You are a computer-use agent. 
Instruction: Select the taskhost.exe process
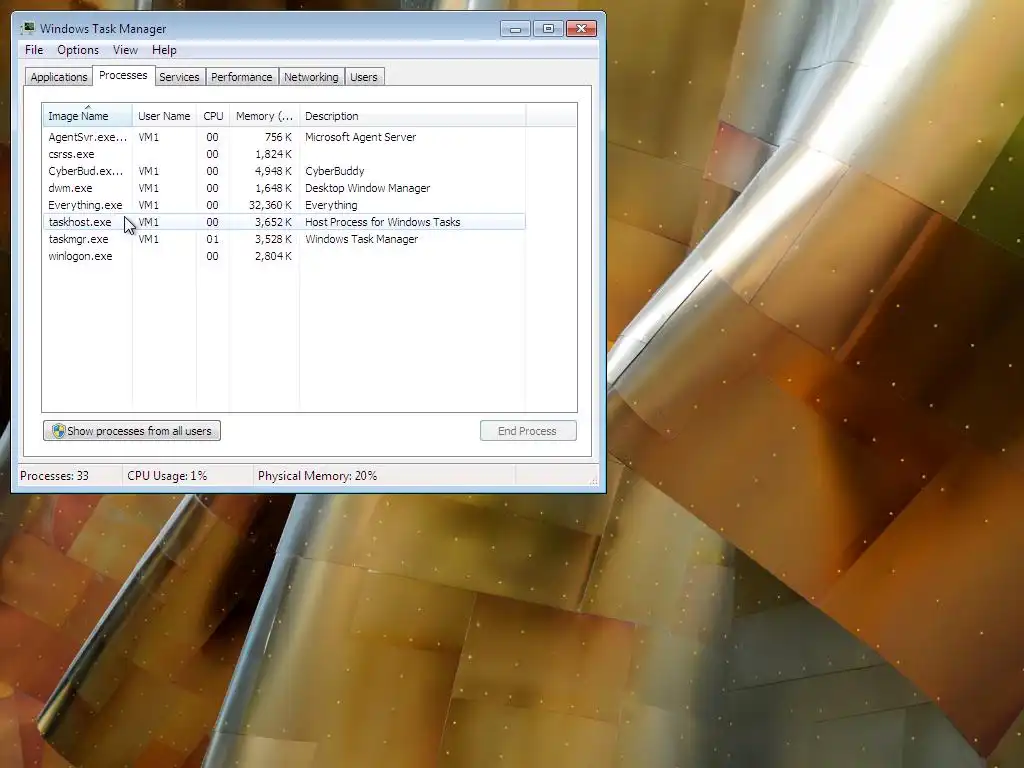[284, 222]
